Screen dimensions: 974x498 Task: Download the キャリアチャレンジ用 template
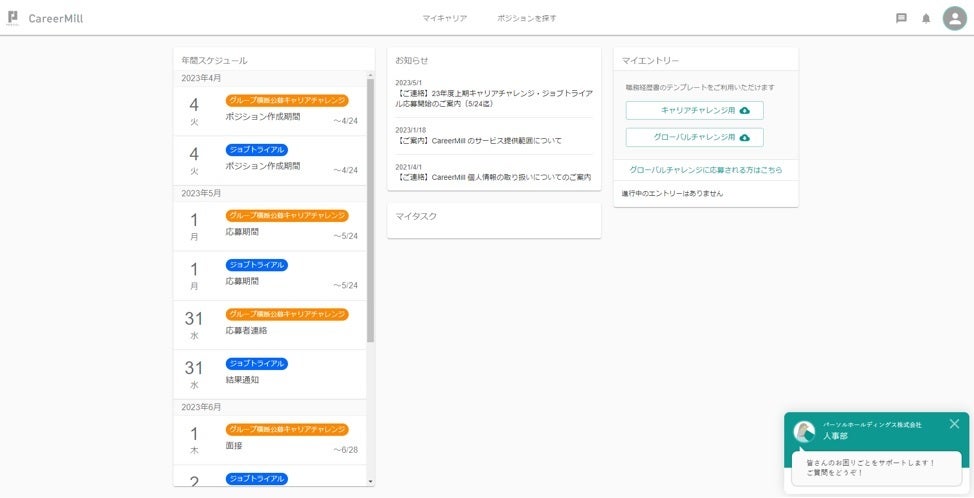pos(694,110)
